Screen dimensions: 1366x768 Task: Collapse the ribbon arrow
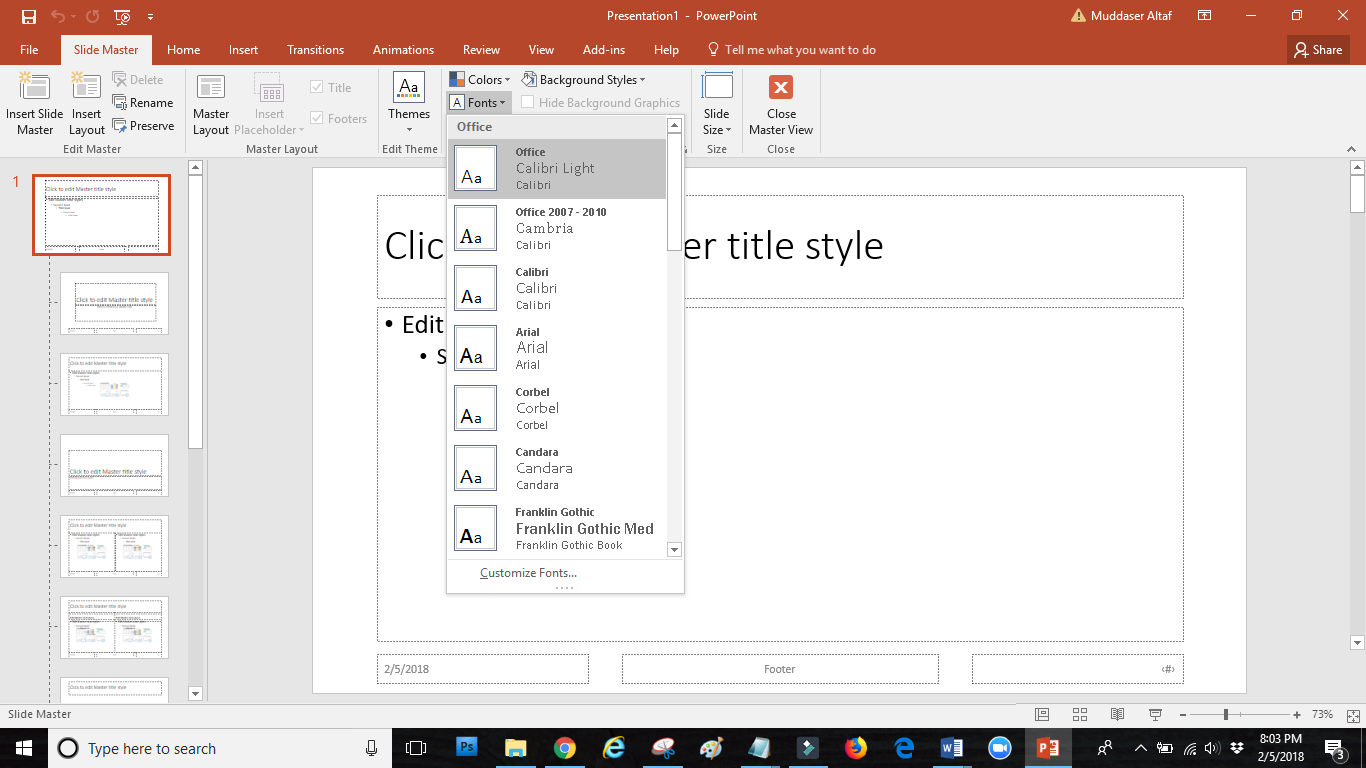[1349, 148]
